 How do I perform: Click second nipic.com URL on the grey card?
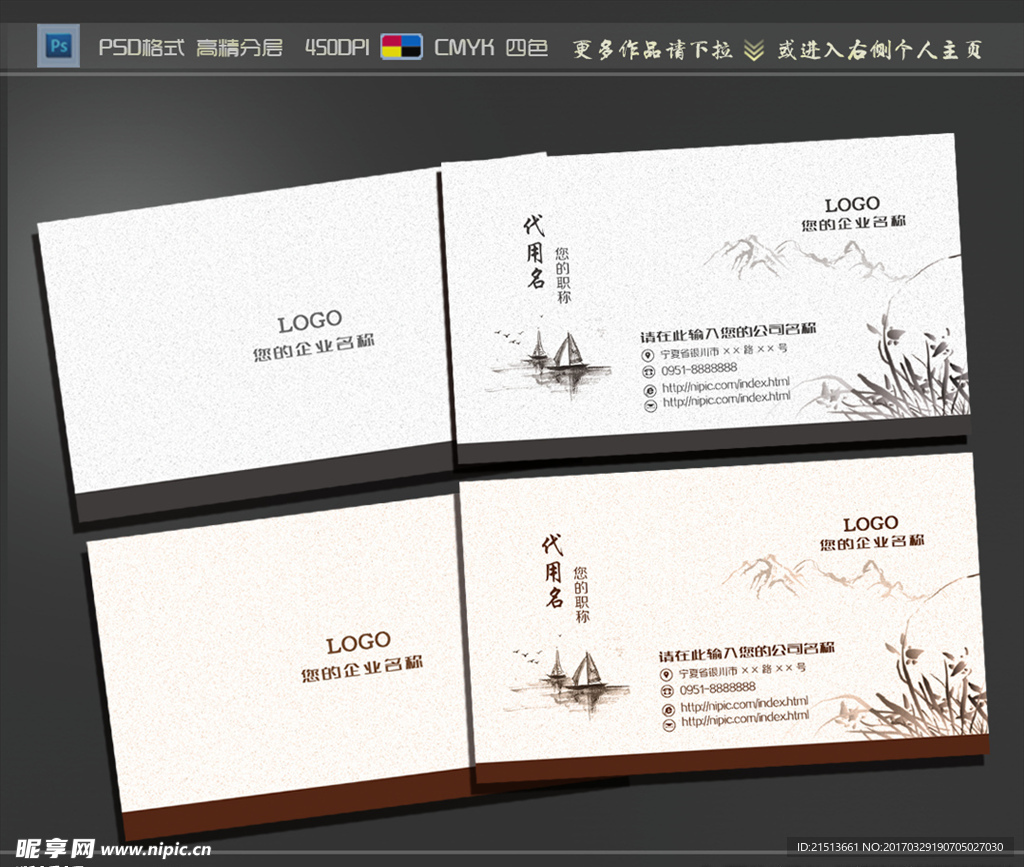[726, 399]
